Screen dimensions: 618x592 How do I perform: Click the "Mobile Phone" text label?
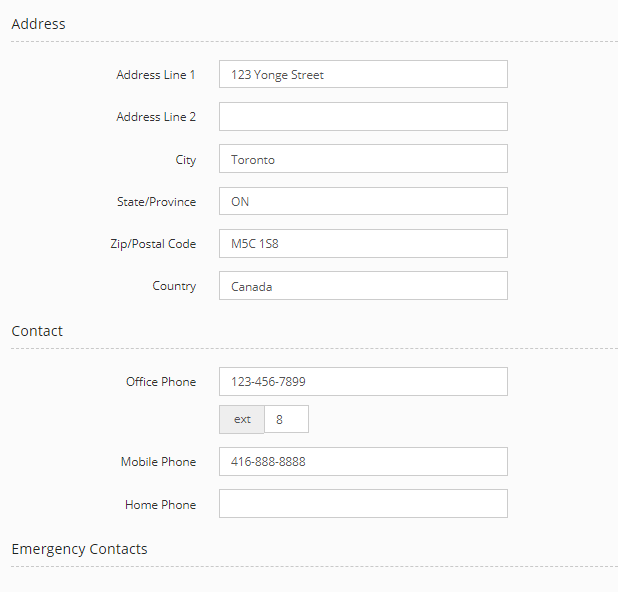coord(158,462)
